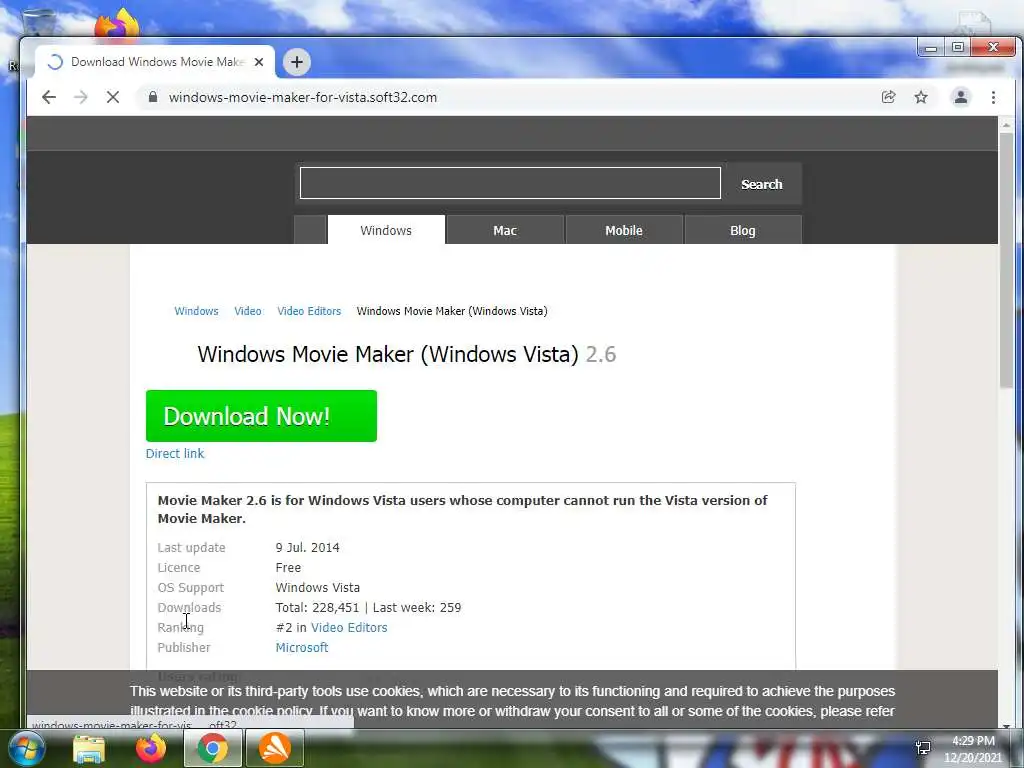This screenshot has height=768, width=1024.
Task: Switch to the Mac site tab
Action: (505, 230)
